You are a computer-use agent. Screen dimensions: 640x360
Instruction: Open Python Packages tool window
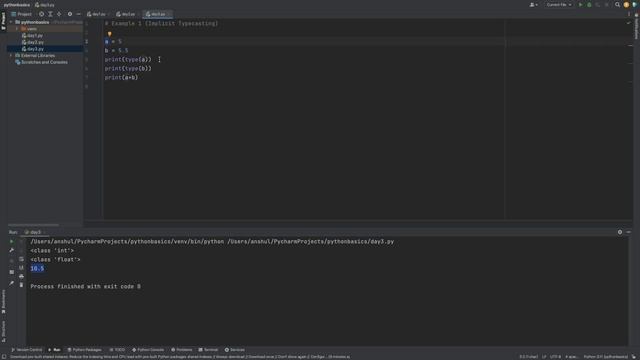point(84,350)
